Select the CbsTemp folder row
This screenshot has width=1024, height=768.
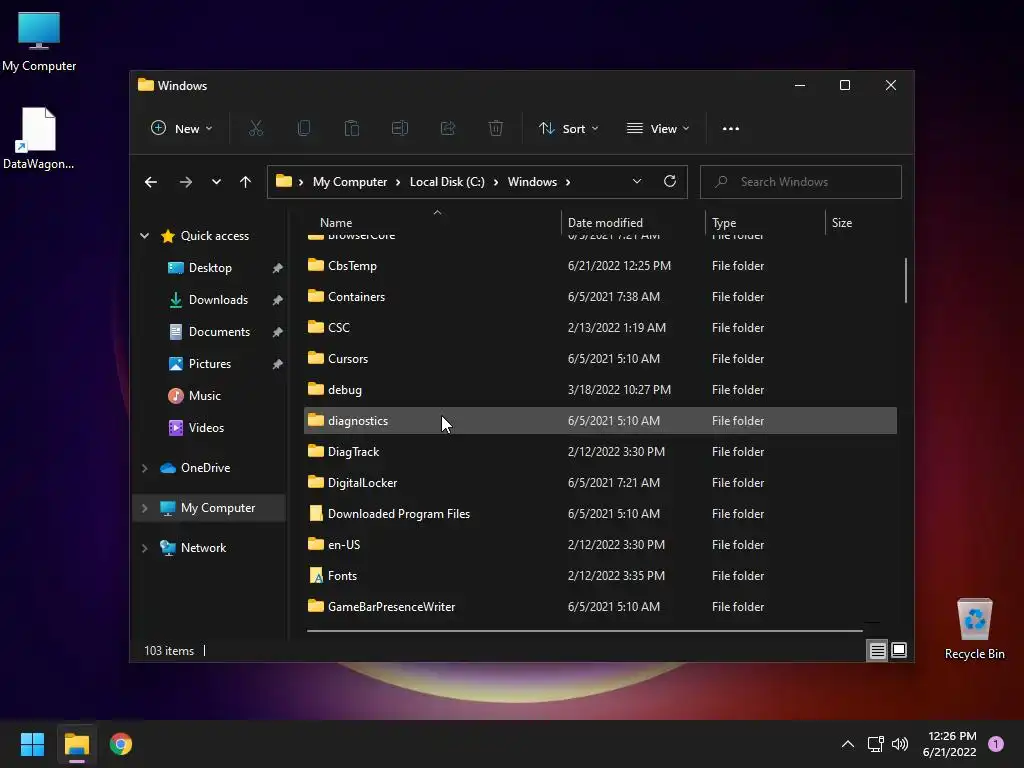(600, 266)
